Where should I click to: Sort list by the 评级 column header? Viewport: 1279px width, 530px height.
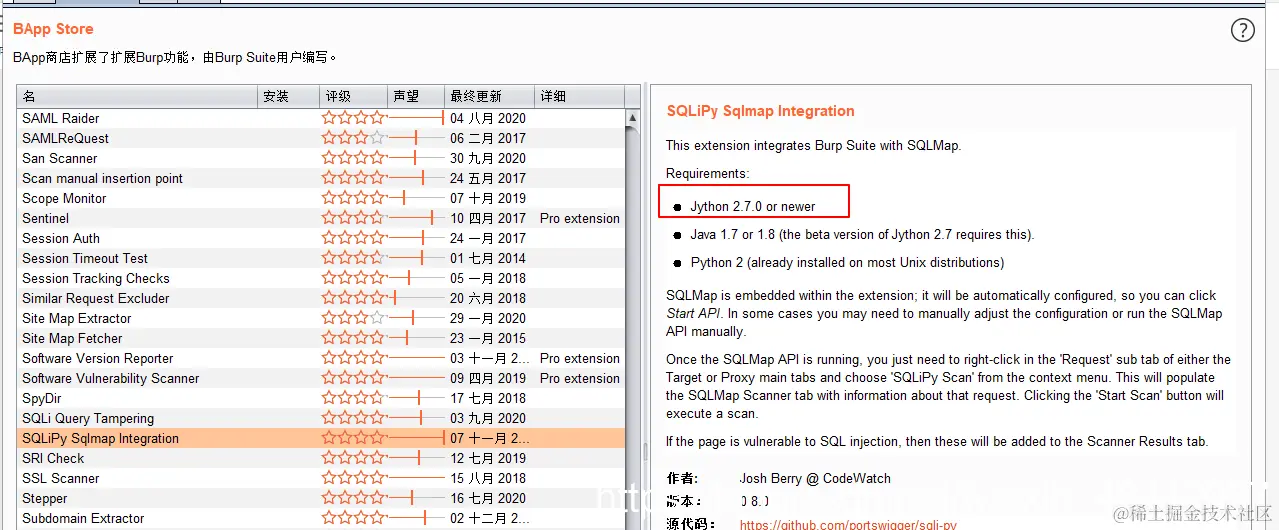click(x=354, y=96)
